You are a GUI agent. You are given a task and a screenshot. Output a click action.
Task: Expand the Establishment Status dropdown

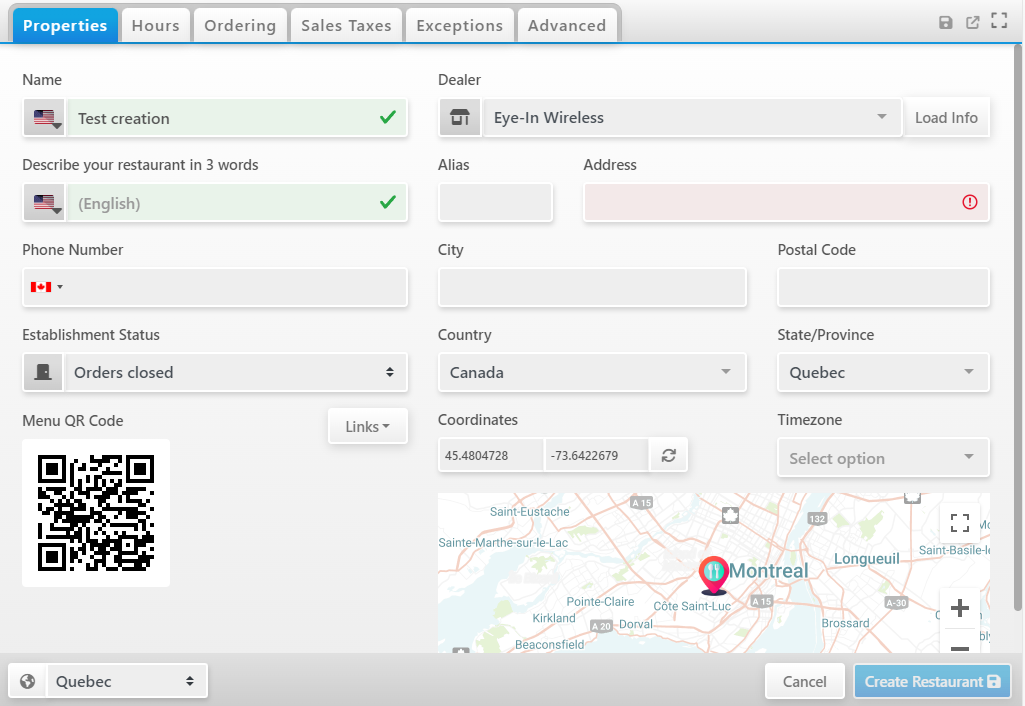pos(236,373)
